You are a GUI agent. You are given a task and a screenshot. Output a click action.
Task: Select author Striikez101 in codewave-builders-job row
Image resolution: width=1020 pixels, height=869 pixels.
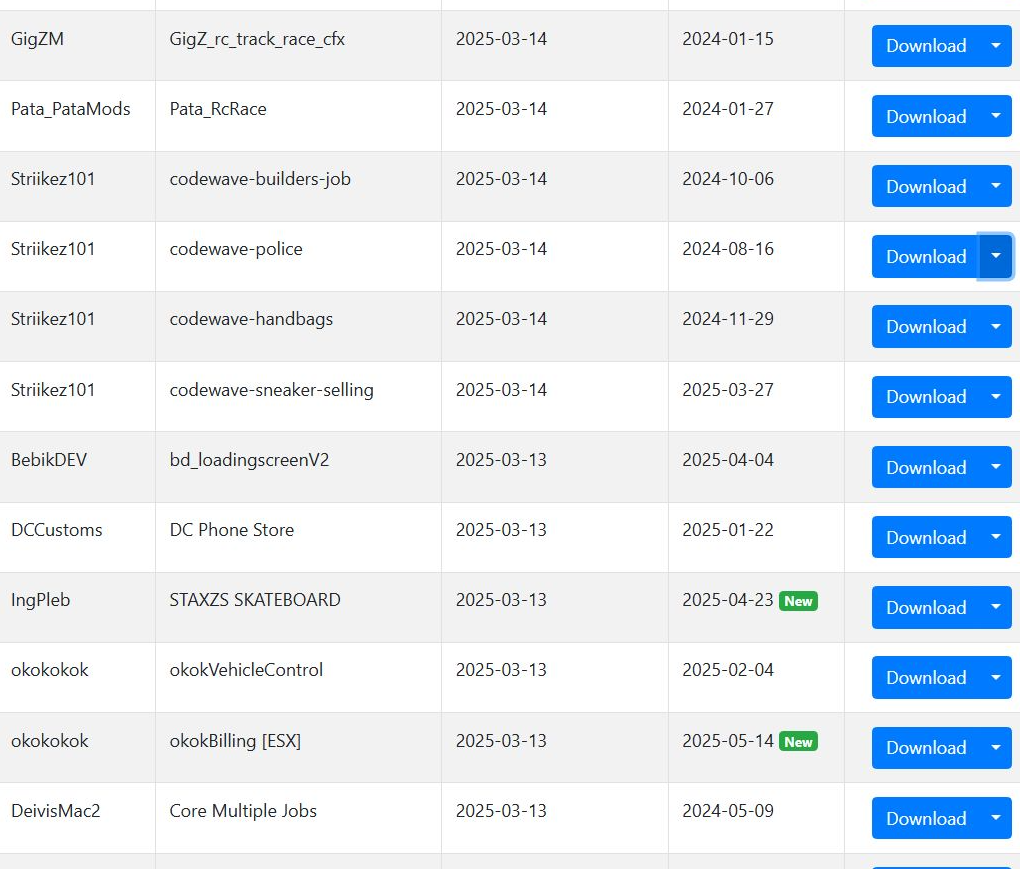point(53,179)
